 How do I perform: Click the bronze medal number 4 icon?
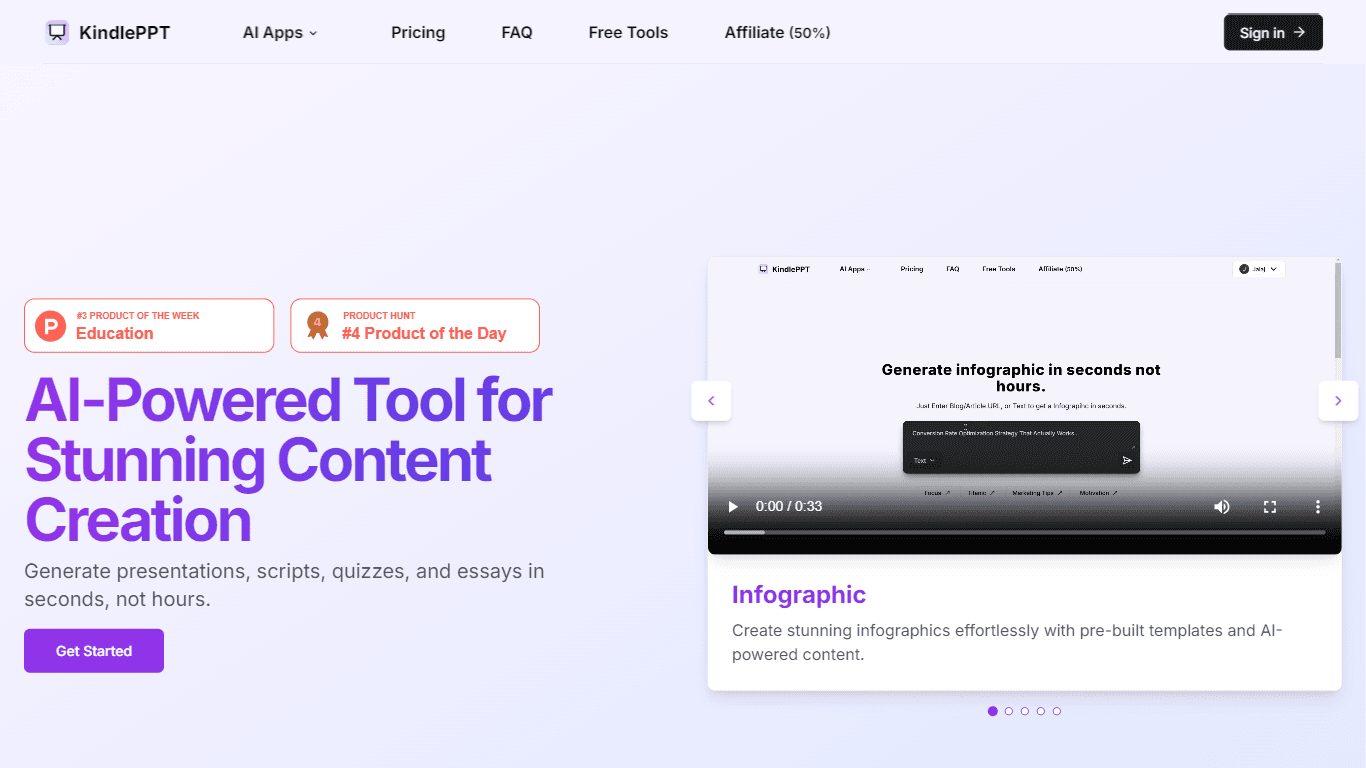click(x=317, y=326)
